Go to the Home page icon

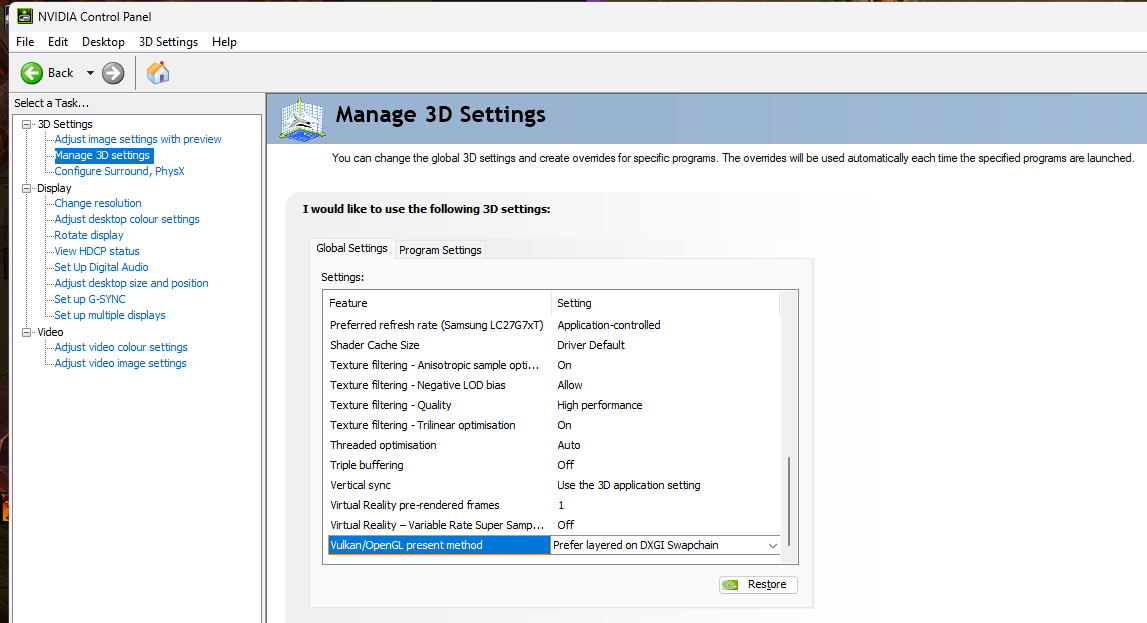point(157,72)
